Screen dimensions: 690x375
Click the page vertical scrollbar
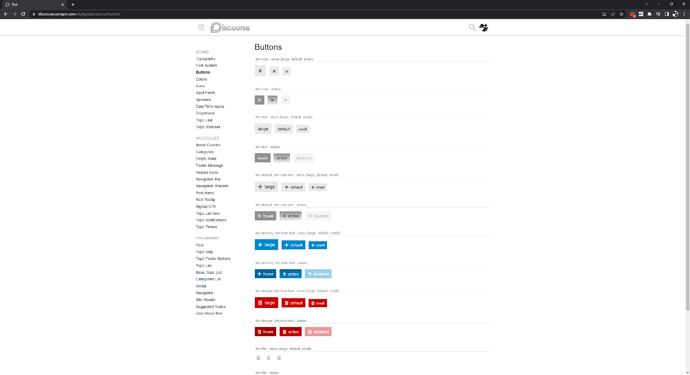[x=687, y=167]
